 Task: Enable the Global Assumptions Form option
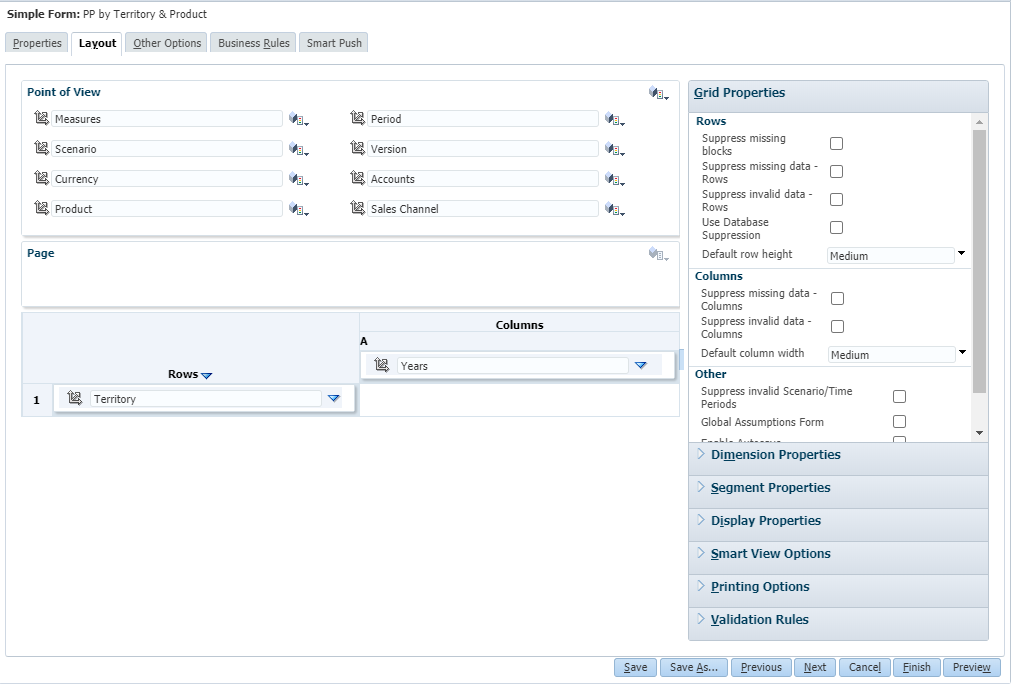[x=899, y=422]
